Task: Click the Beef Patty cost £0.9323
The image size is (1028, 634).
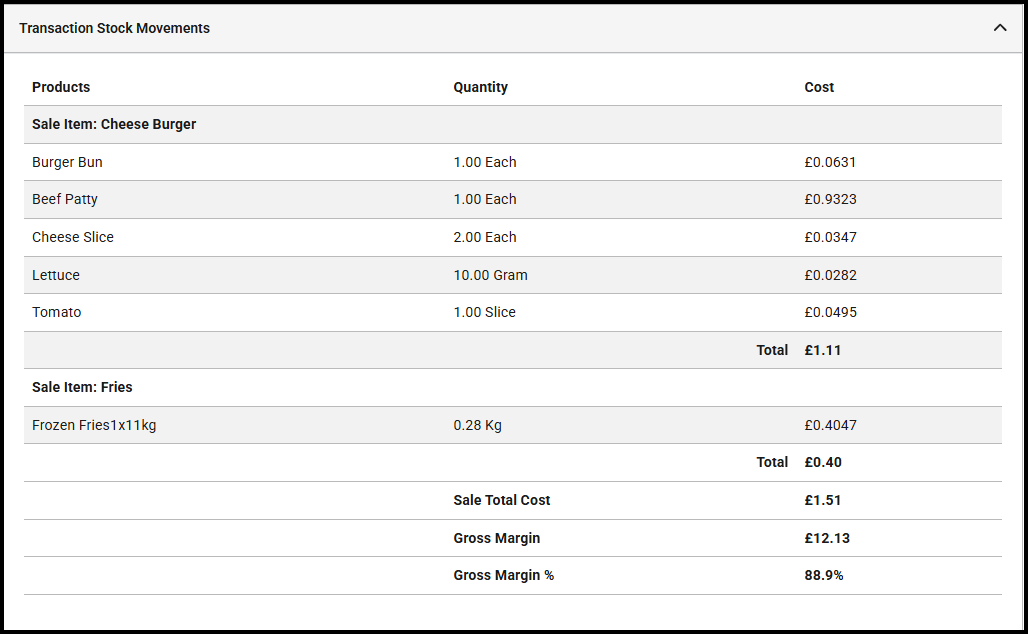Action: tap(830, 199)
